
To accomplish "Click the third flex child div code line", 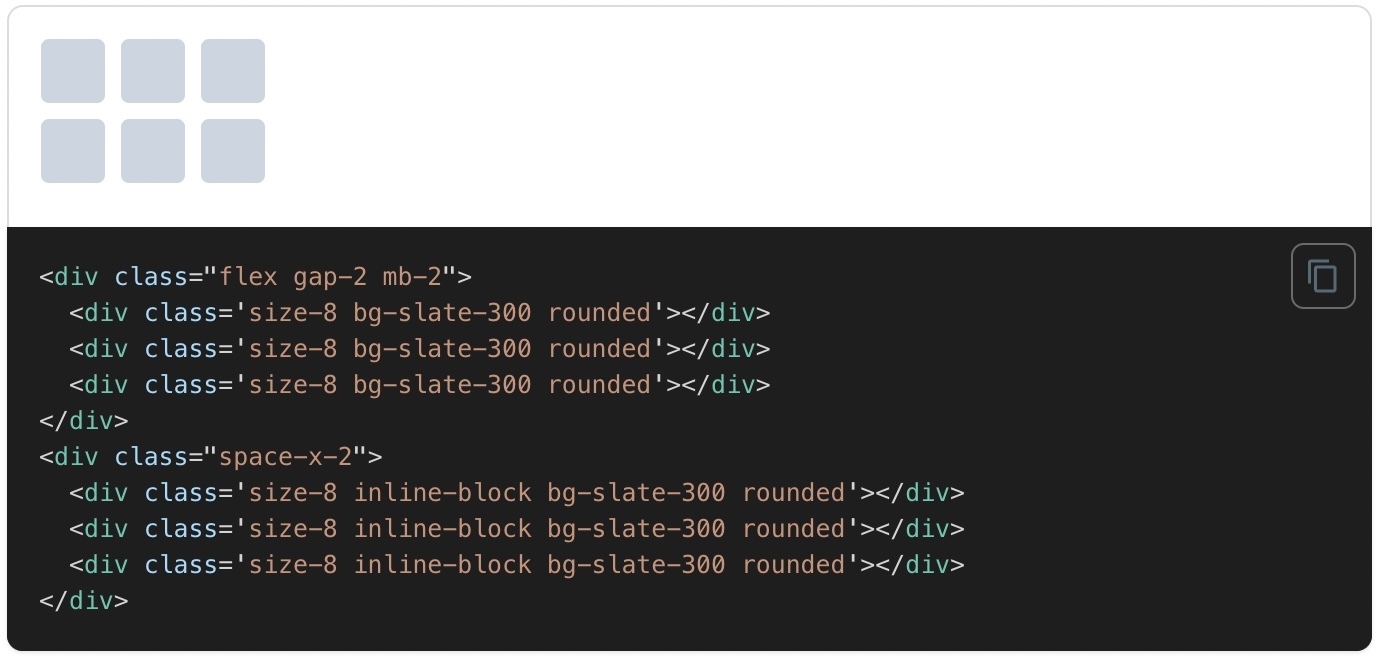I will click(420, 385).
